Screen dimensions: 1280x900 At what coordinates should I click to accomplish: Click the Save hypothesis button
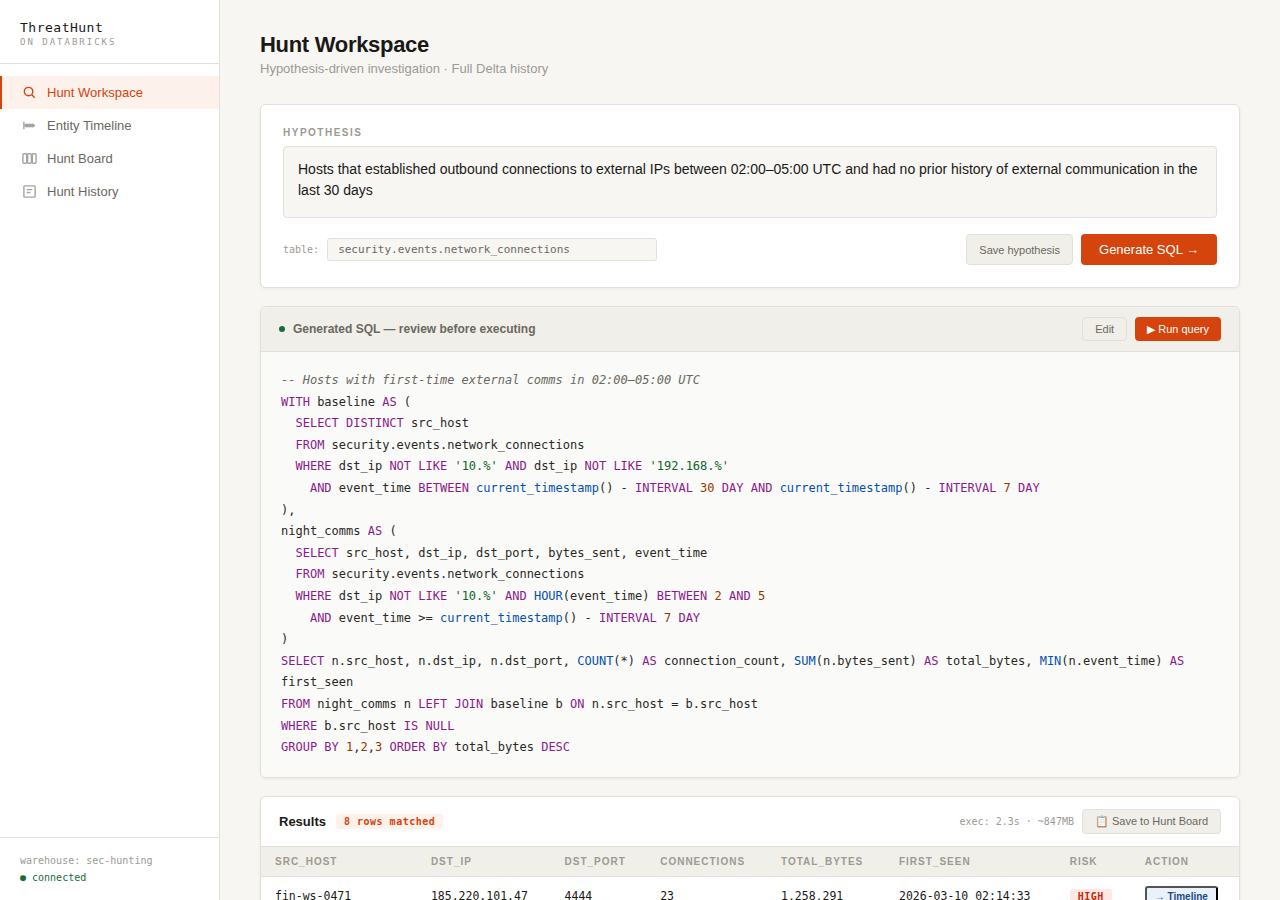click(x=1019, y=249)
